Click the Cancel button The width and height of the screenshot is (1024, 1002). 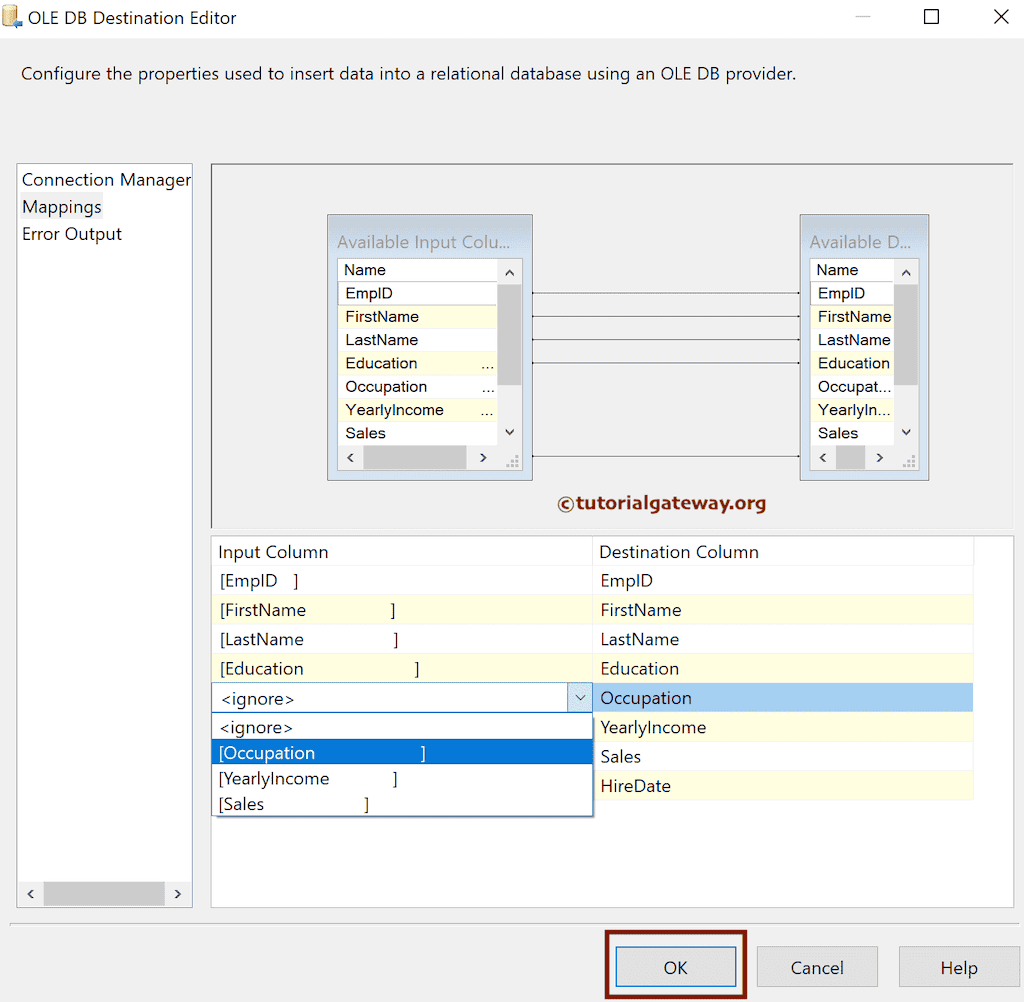click(817, 967)
